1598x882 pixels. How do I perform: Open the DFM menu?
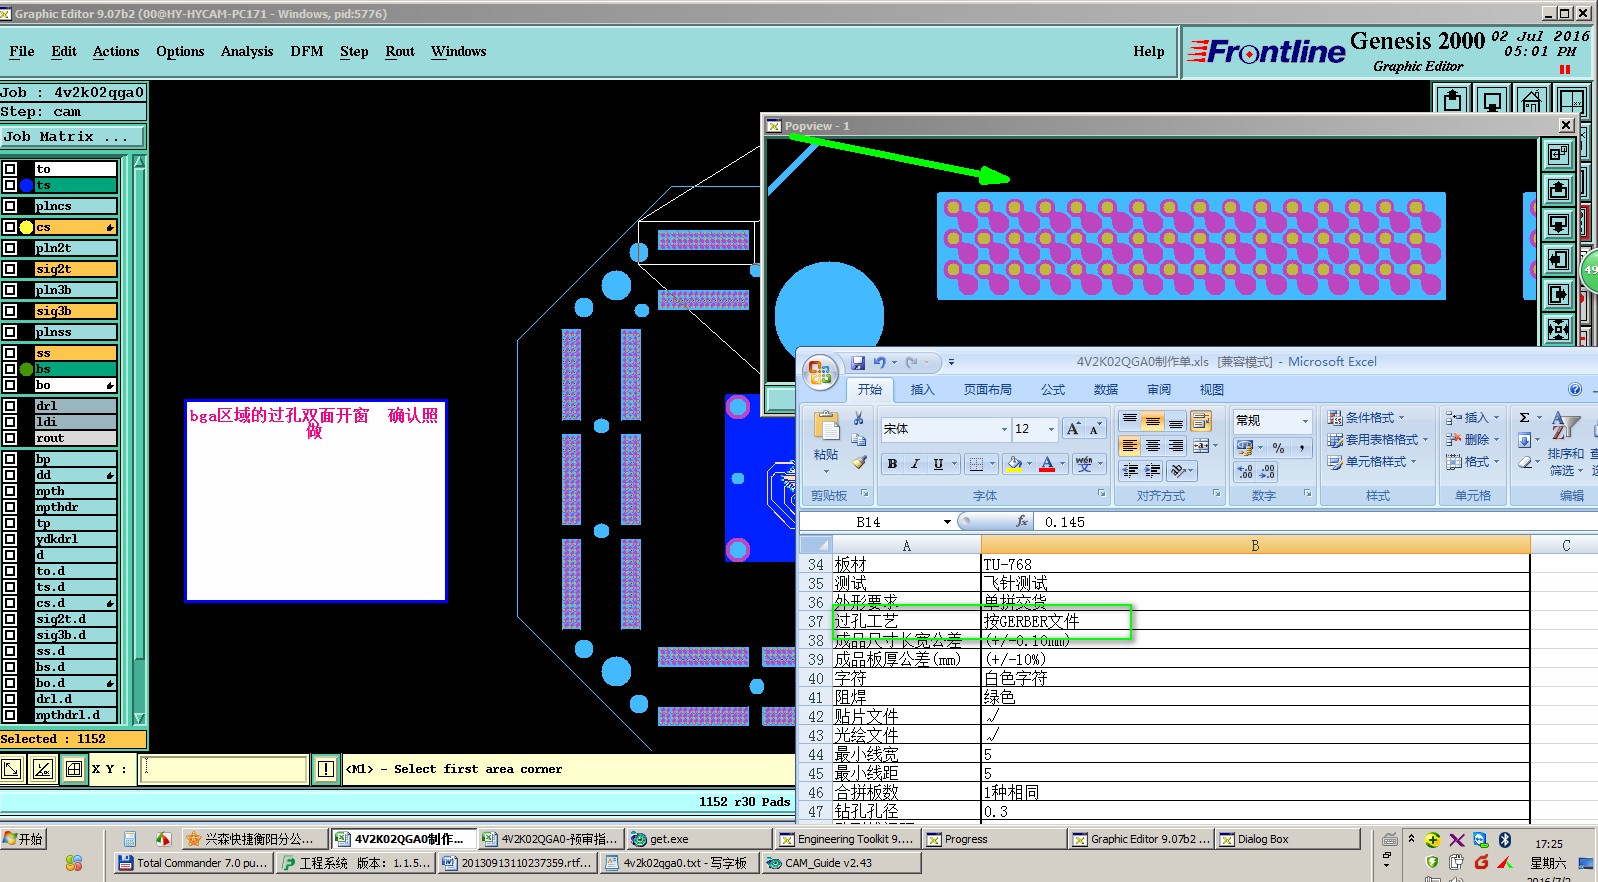(x=307, y=51)
